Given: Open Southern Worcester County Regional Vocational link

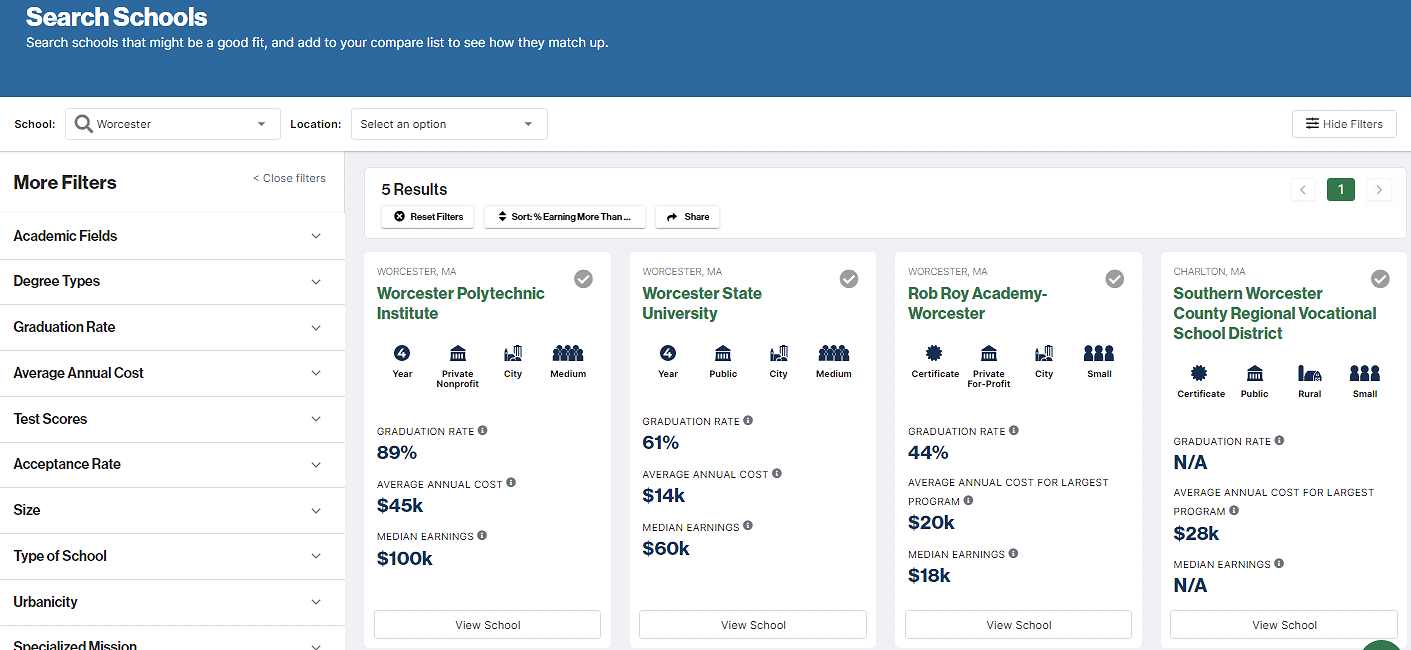Looking at the screenshot, I should point(1274,313).
